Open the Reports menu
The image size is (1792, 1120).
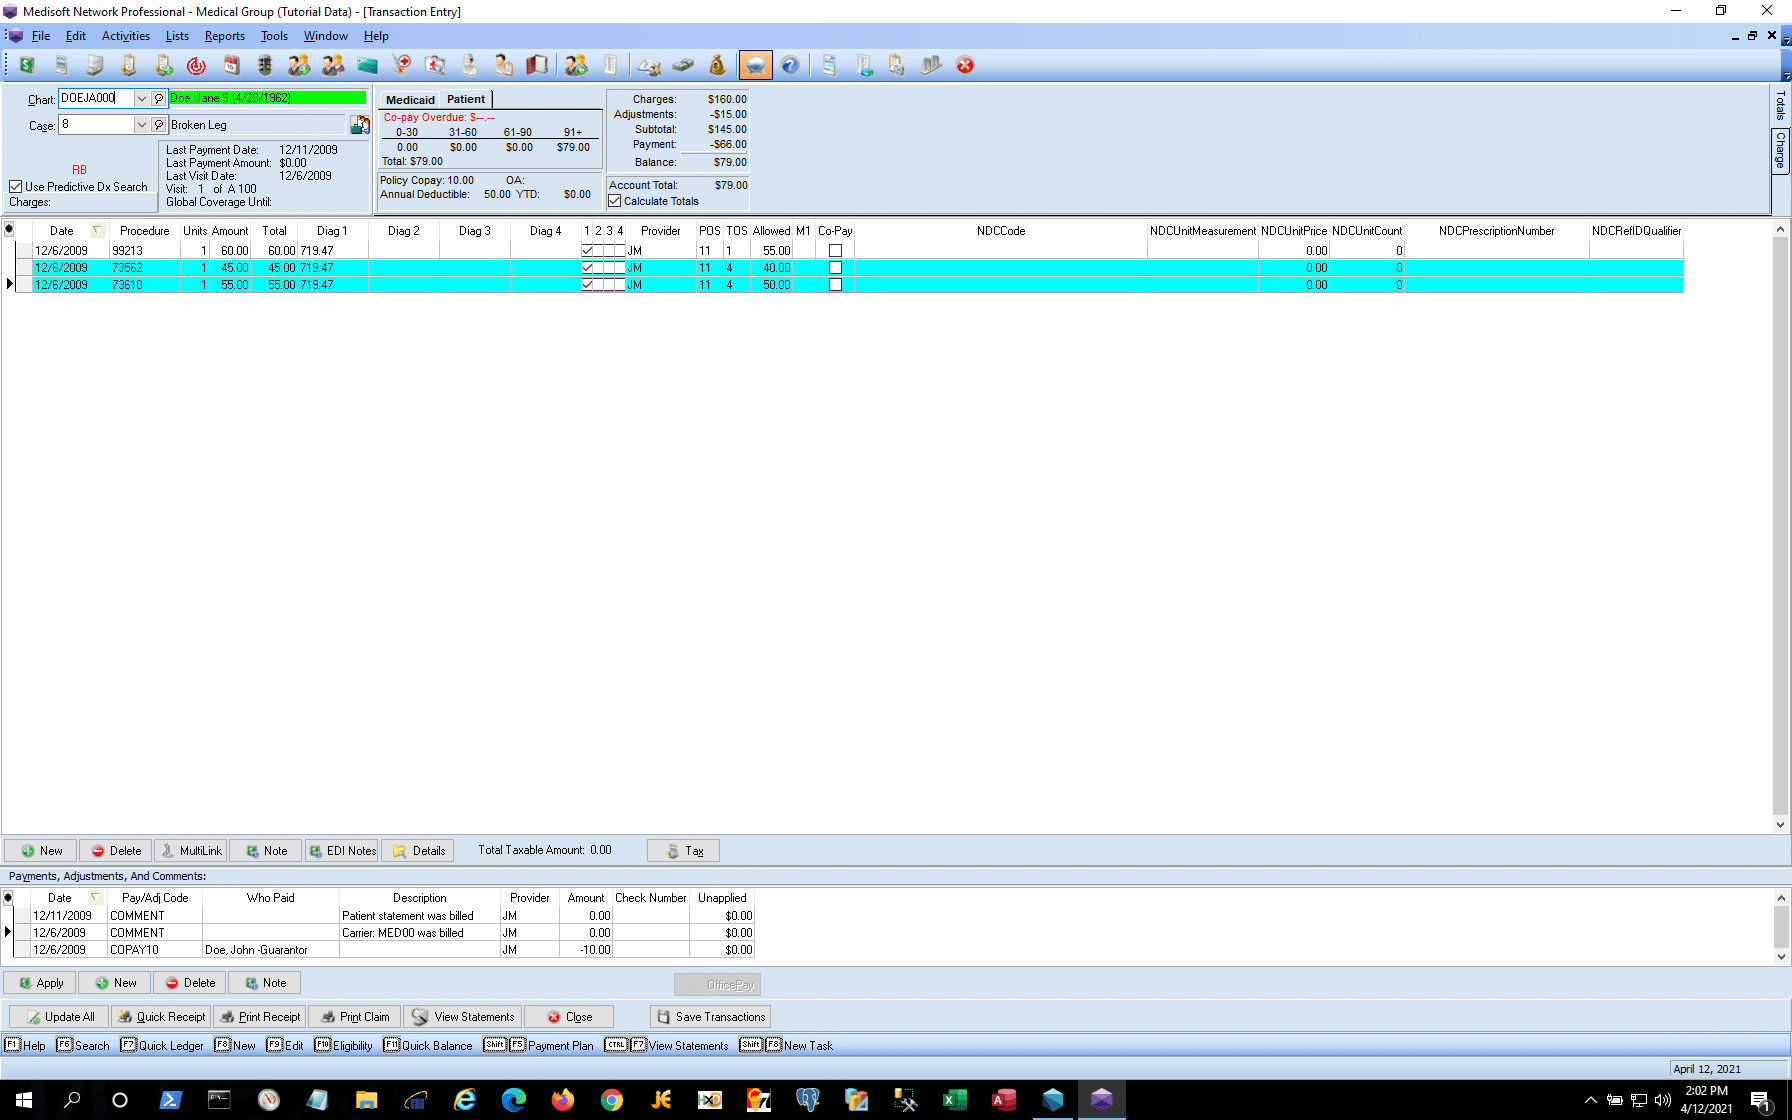tap(225, 36)
